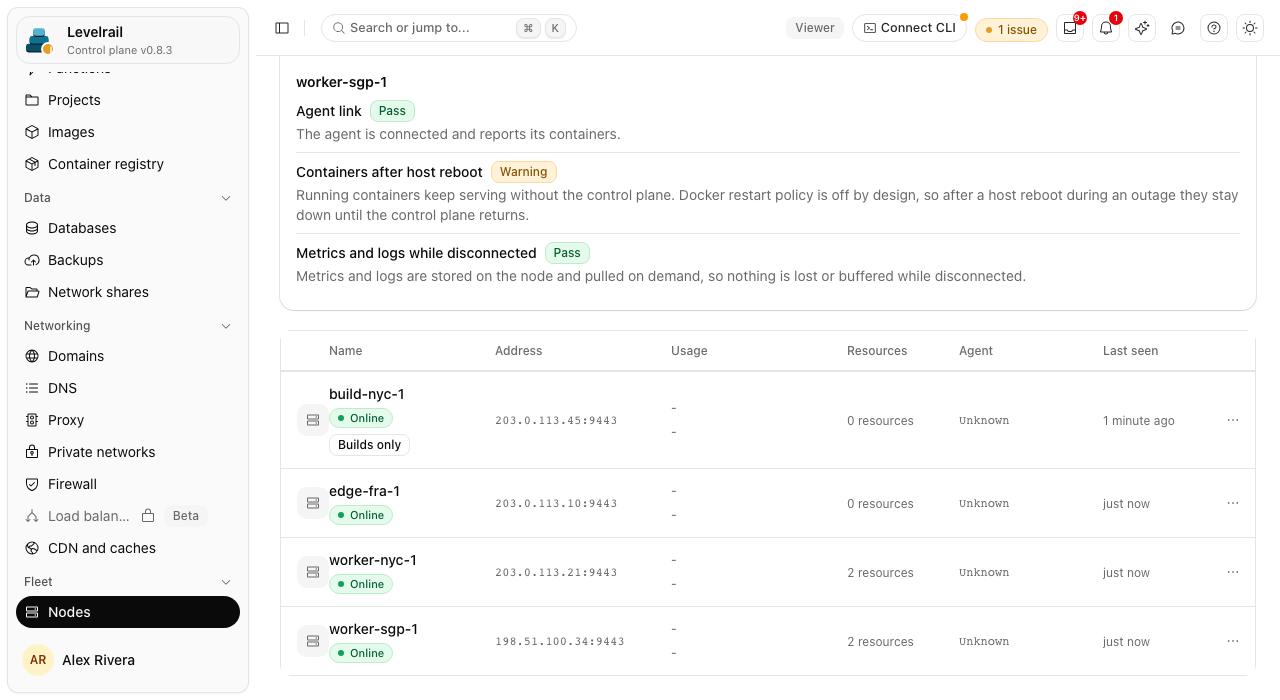Viewport: 1280px width, 700px height.
Task: Click the Agent column header
Action: click(976, 351)
